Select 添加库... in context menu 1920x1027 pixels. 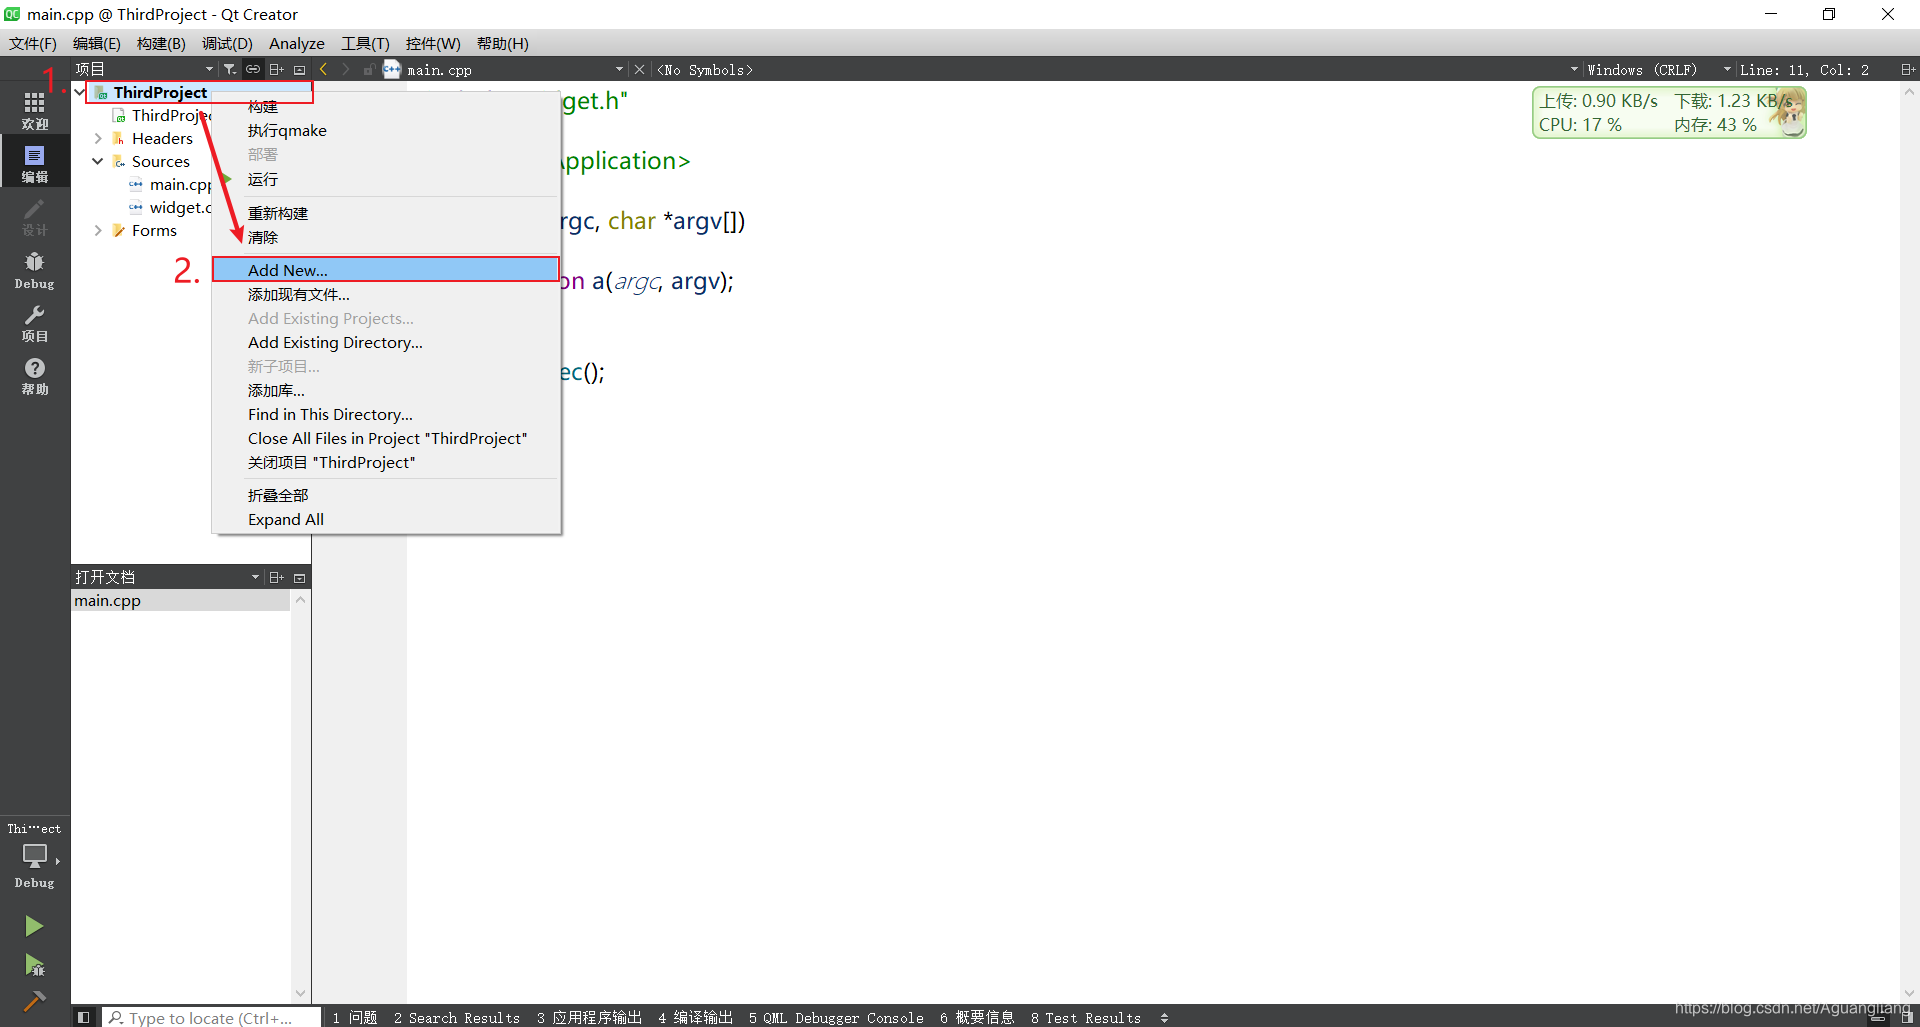coord(386,390)
